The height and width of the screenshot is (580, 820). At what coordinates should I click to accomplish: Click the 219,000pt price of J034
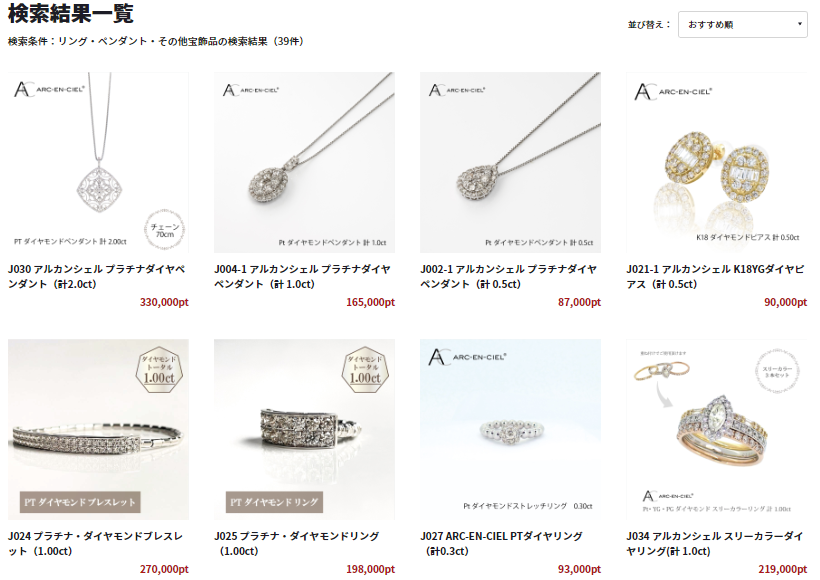pos(782,569)
